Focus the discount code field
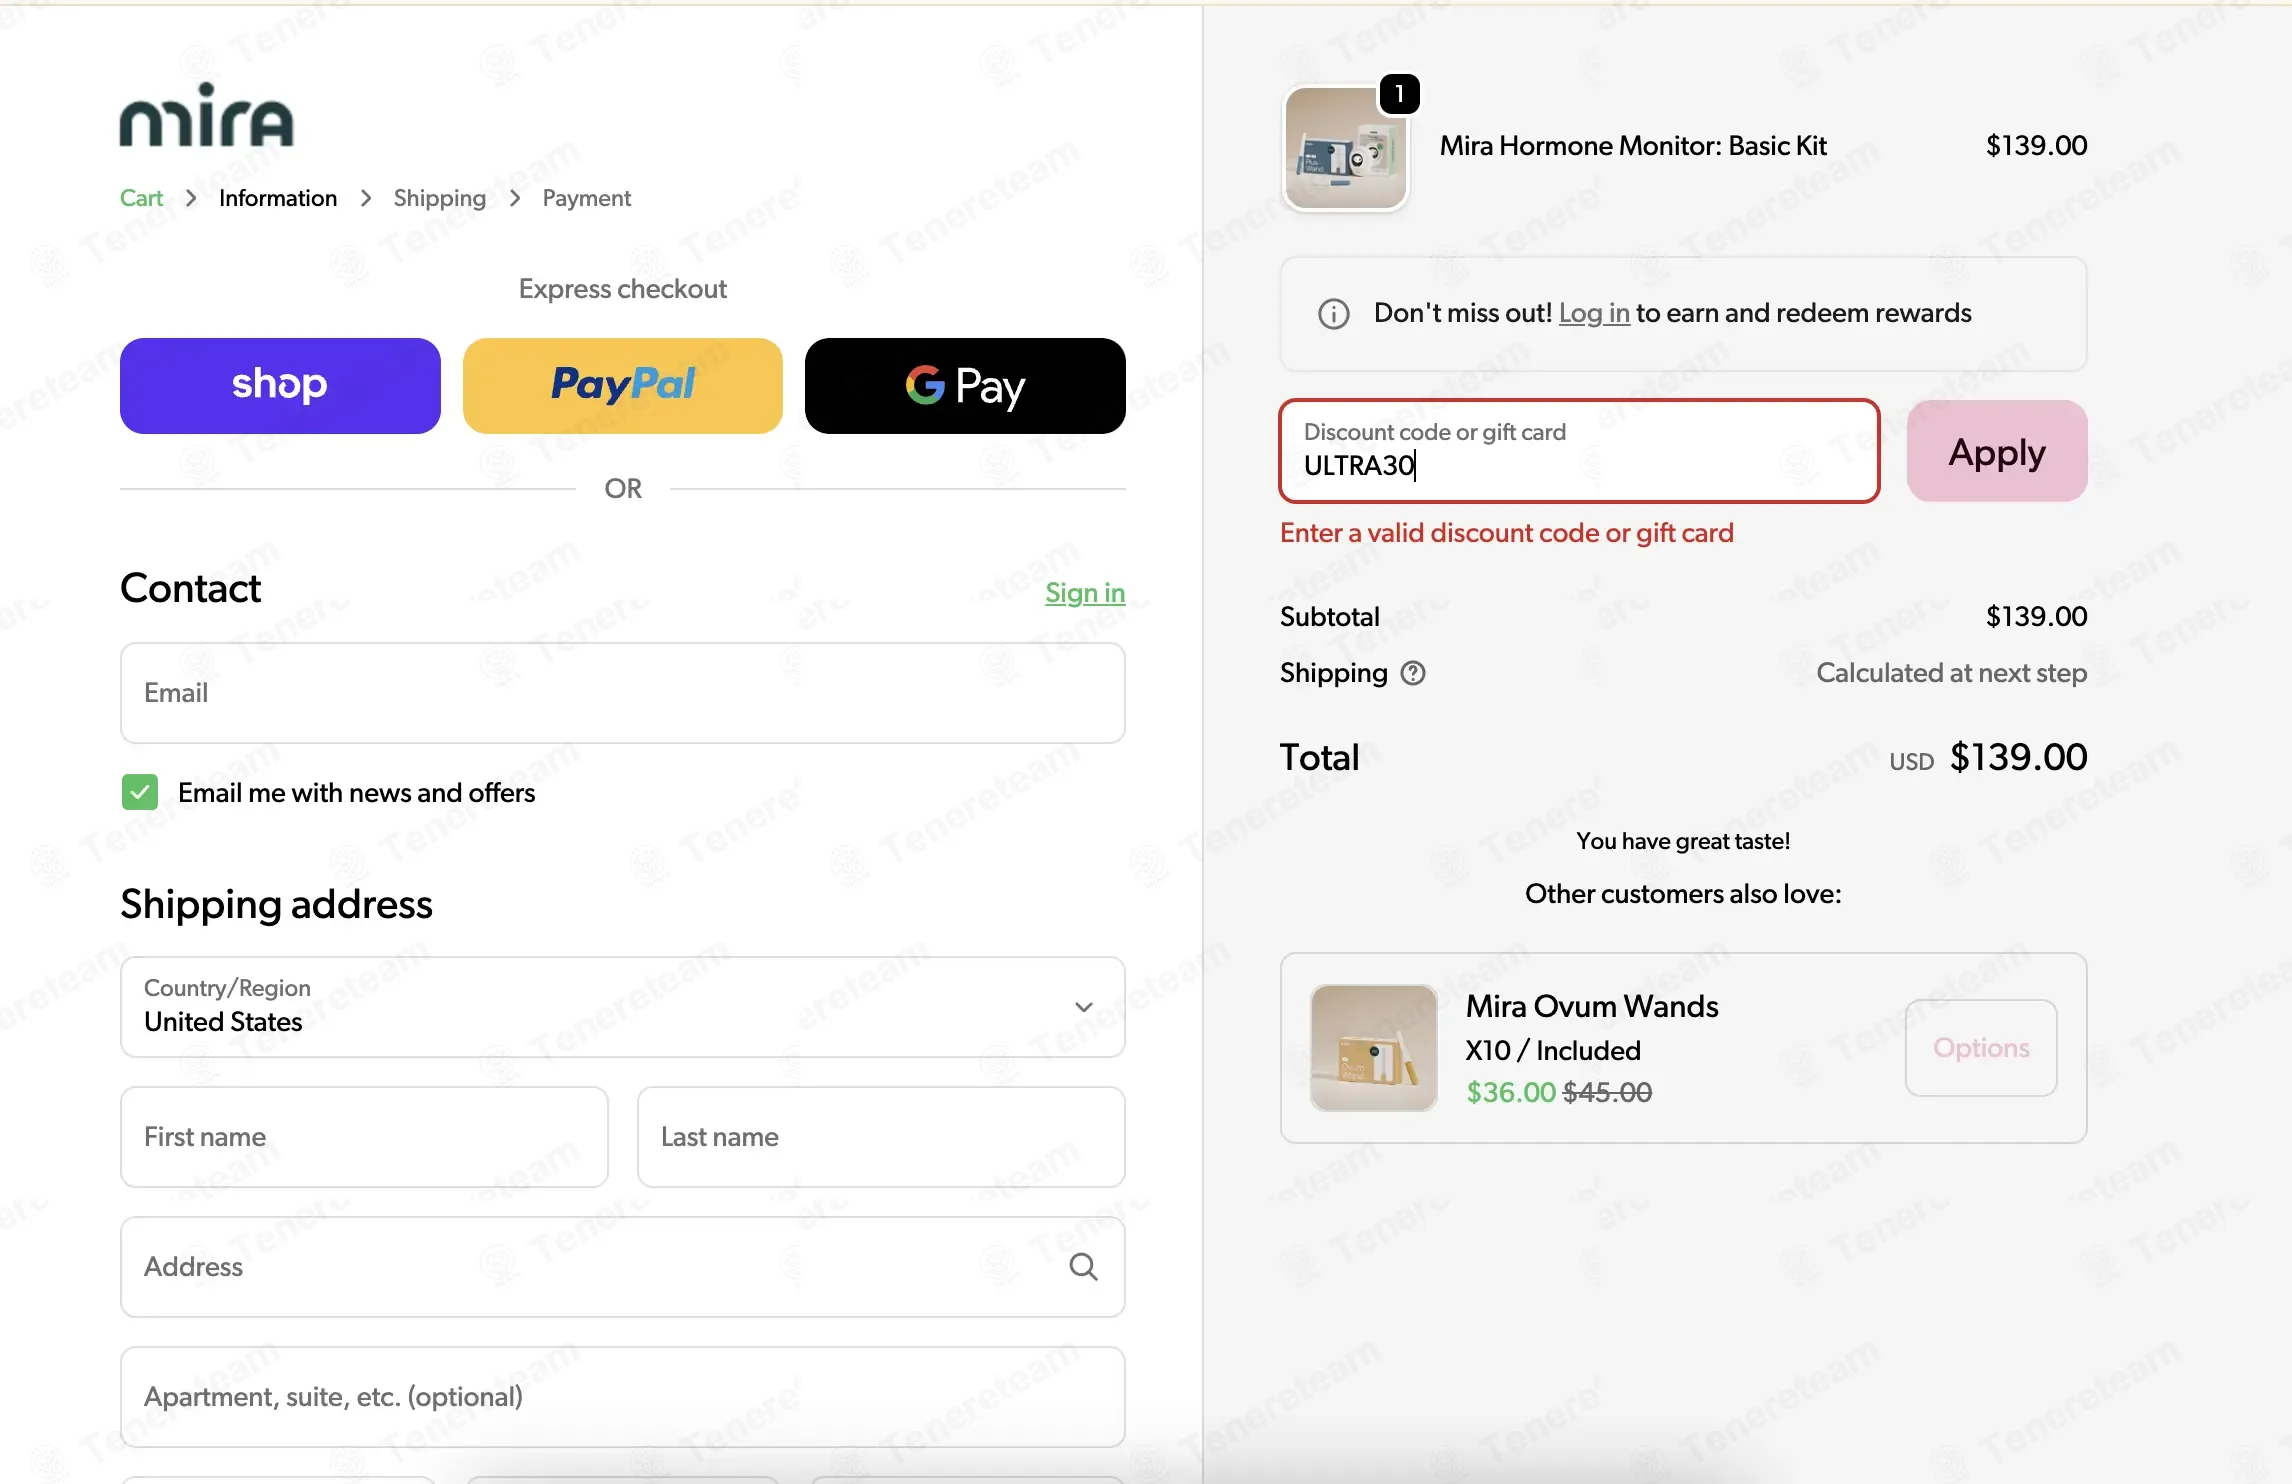Viewport: 2292px width, 1484px height. 1579,451
